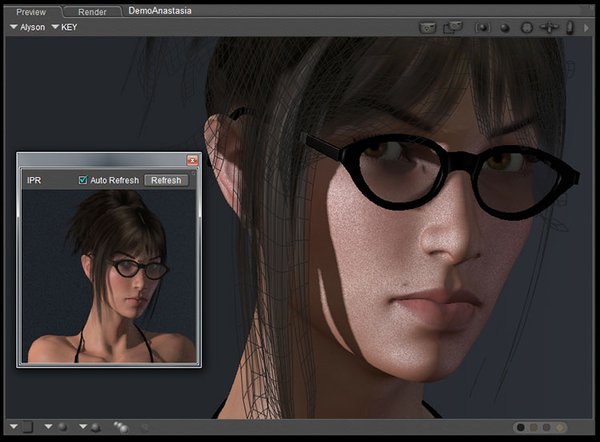
Task: Open the first sphere dropdown arrow at bottom
Action: click(x=48, y=426)
